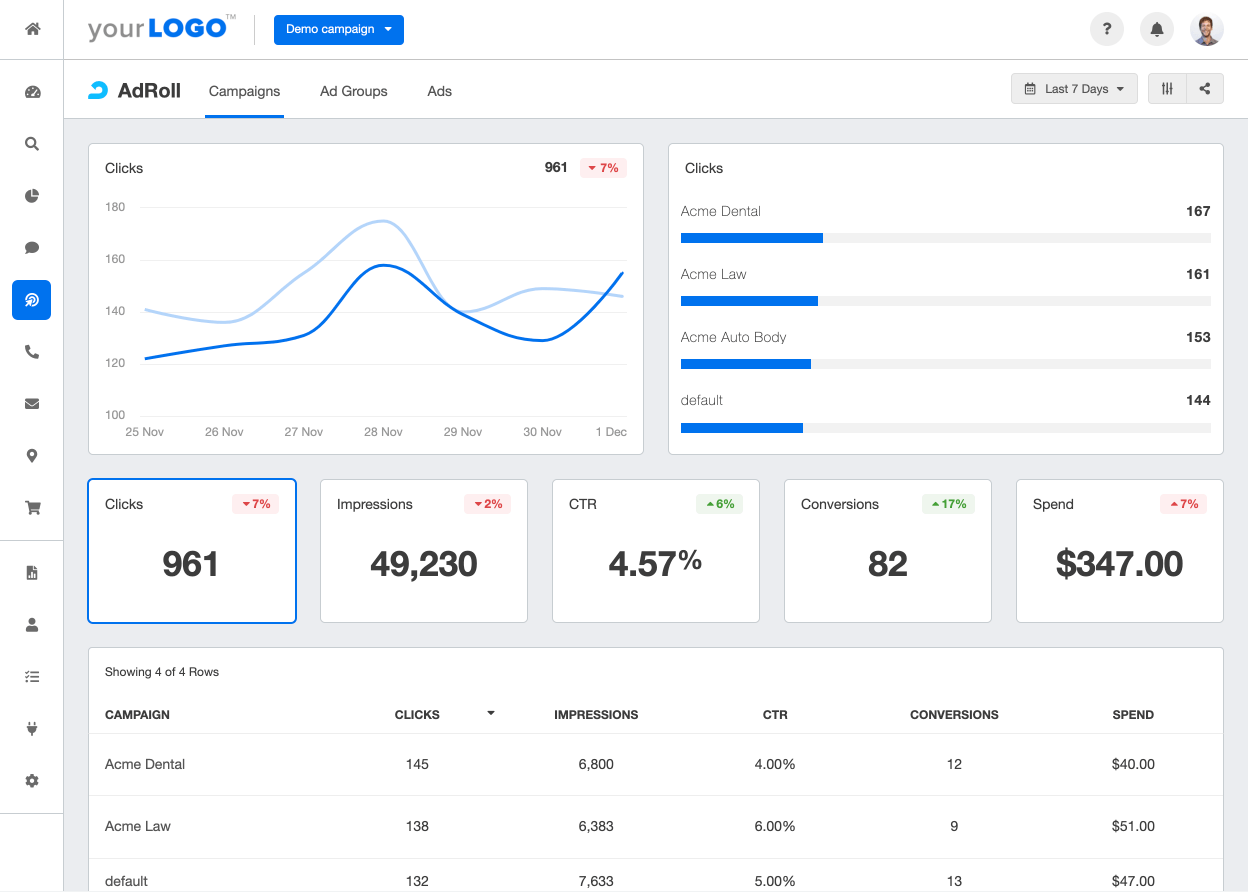This screenshot has width=1248, height=892.
Task: Open the dashboard speedometer view
Action: click(31, 91)
